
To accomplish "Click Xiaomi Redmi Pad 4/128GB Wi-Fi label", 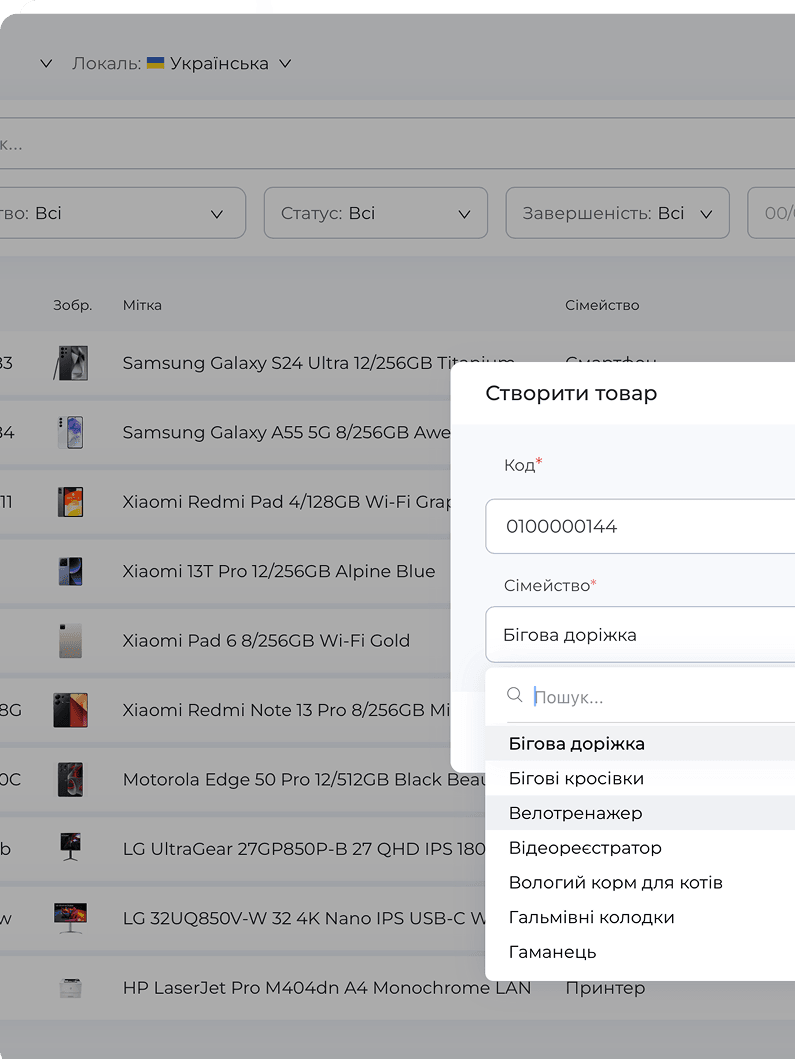I will [286, 502].
